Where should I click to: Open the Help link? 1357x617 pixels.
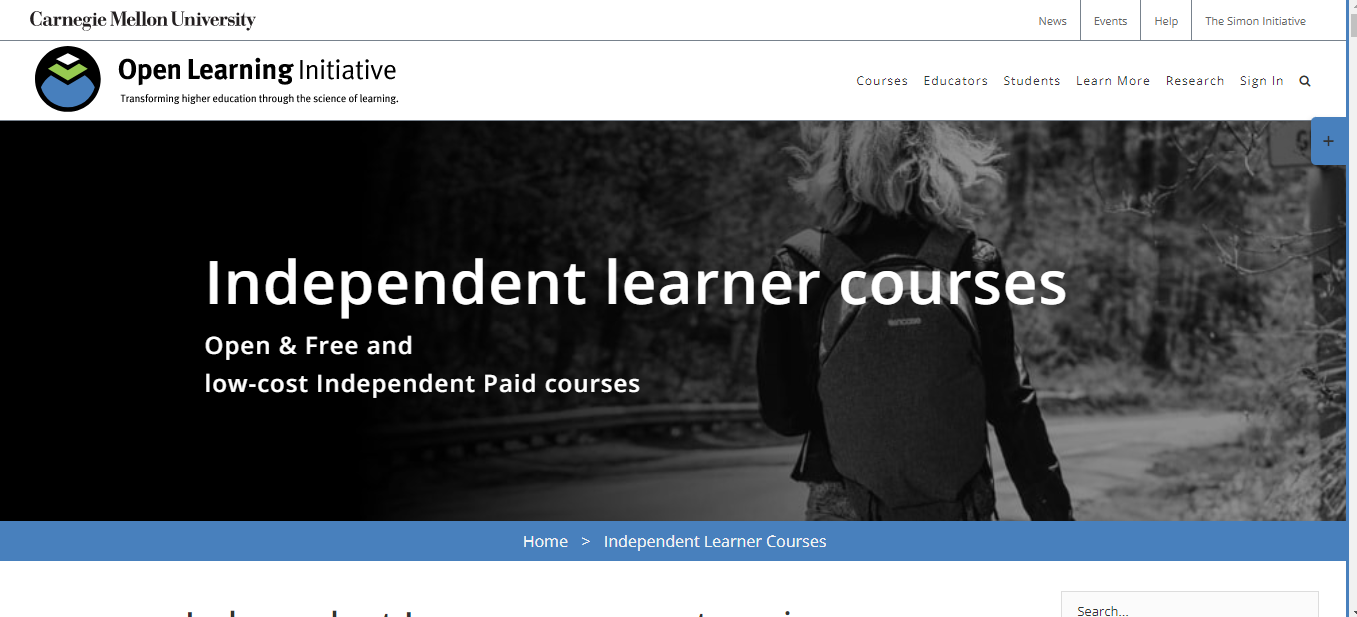click(1166, 21)
